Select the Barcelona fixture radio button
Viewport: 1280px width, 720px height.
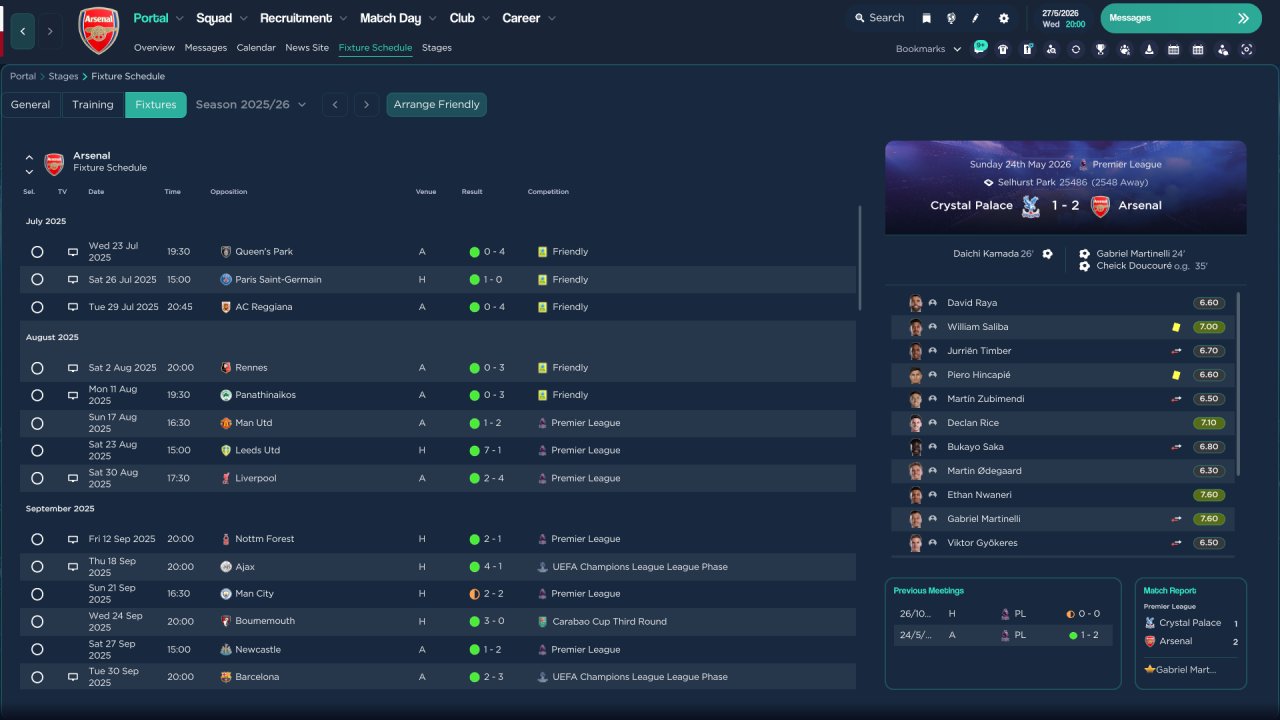click(37, 677)
